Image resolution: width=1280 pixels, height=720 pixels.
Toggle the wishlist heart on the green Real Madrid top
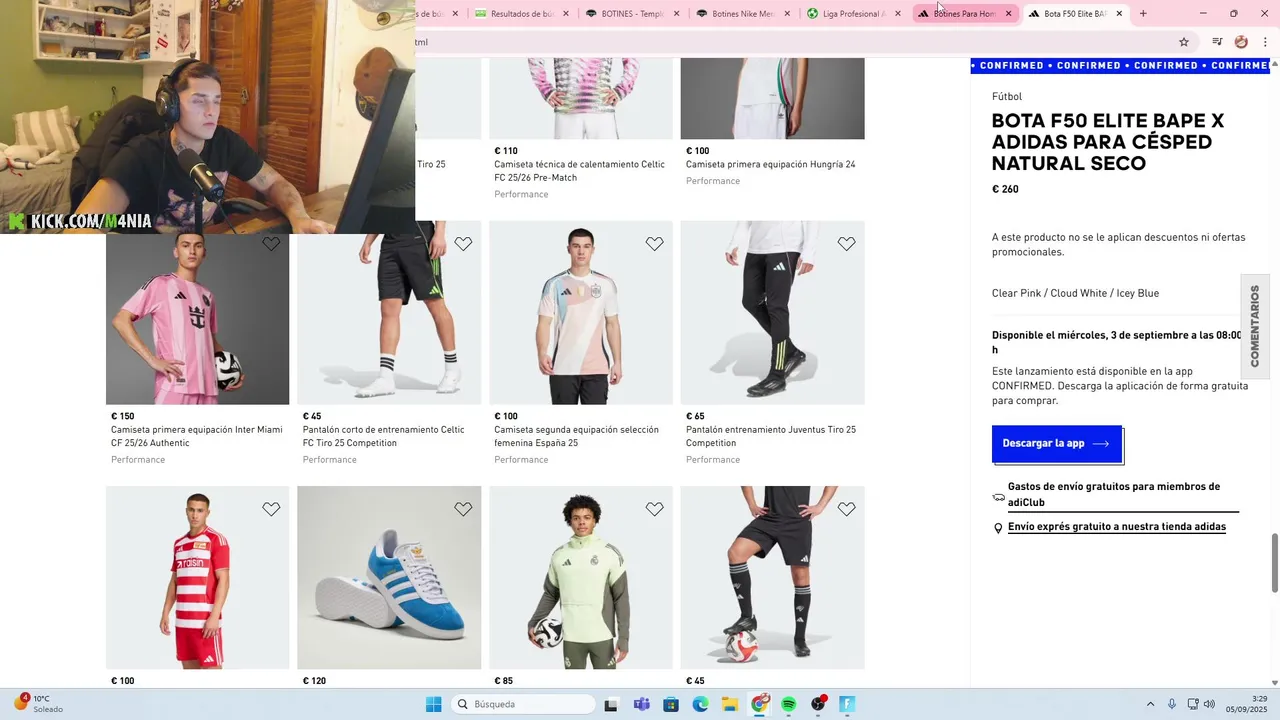pos(654,509)
